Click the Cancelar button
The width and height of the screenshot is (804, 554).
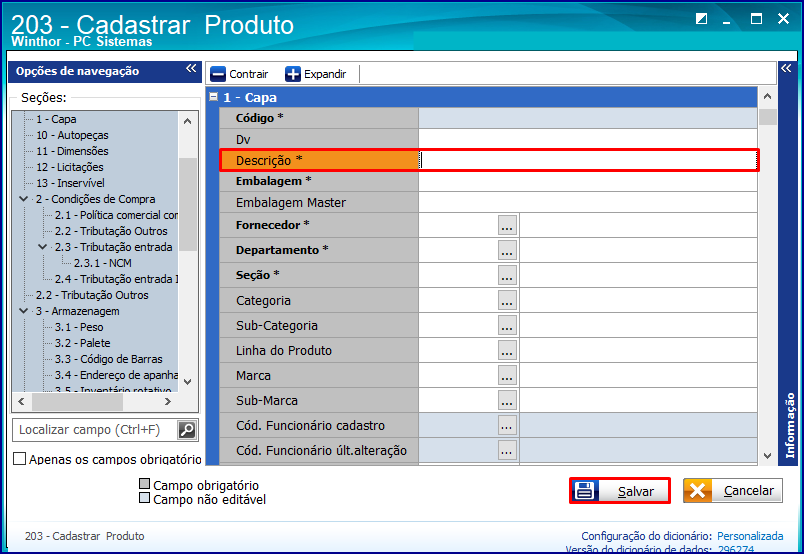click(x=733, y=491)
